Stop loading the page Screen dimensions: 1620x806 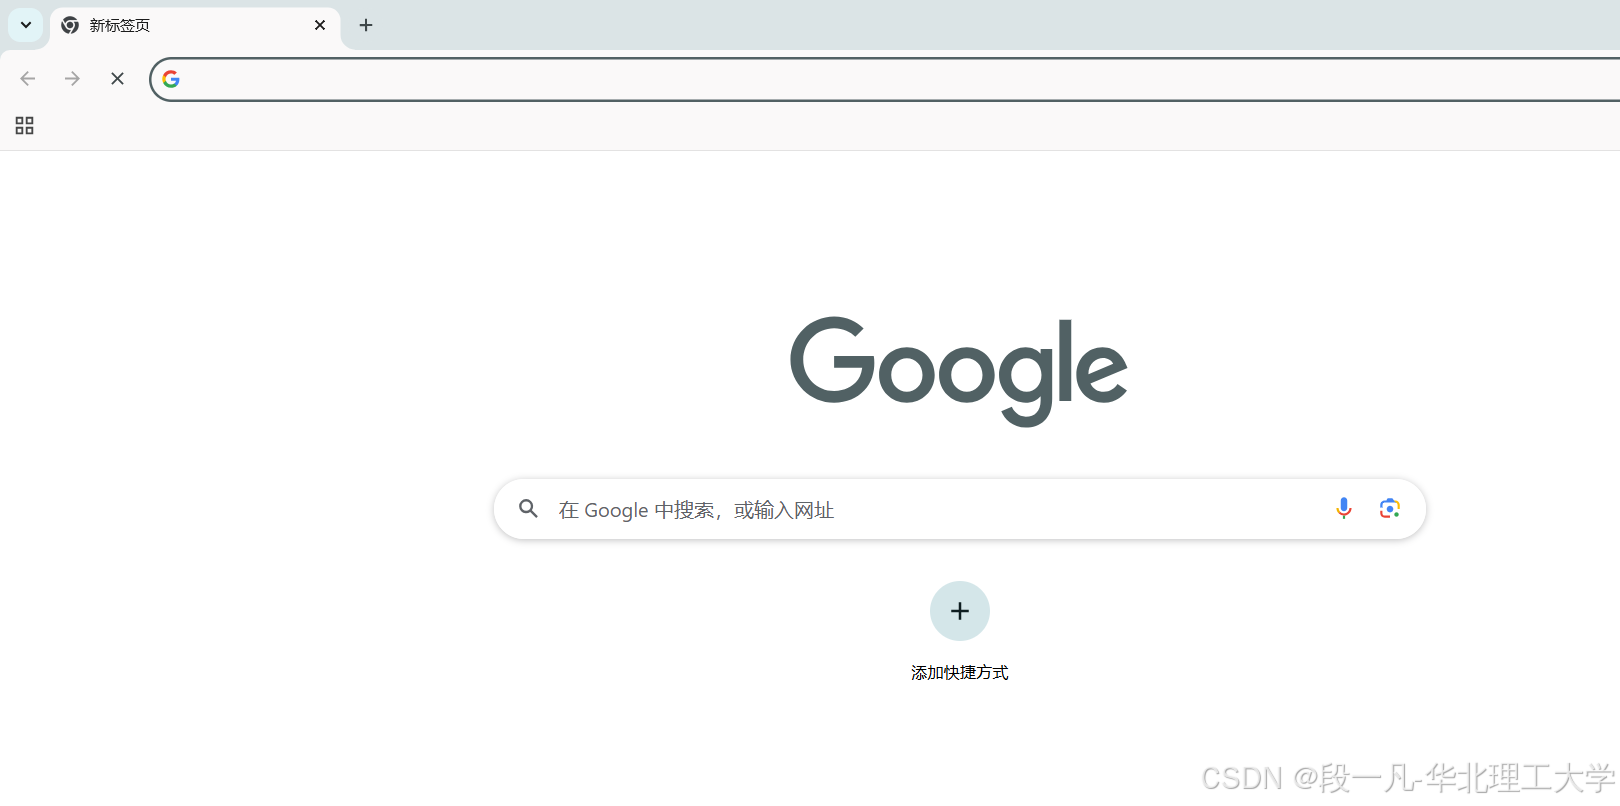tap(117, 78)
